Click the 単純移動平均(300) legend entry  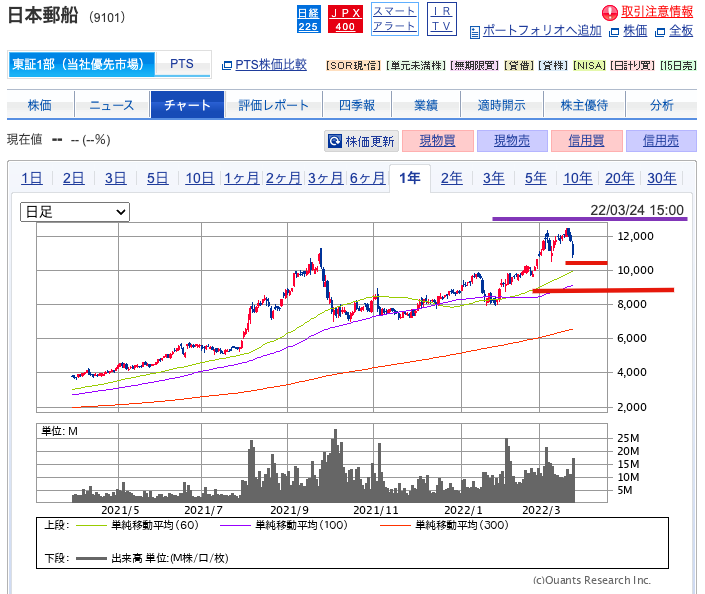point(444,525)
